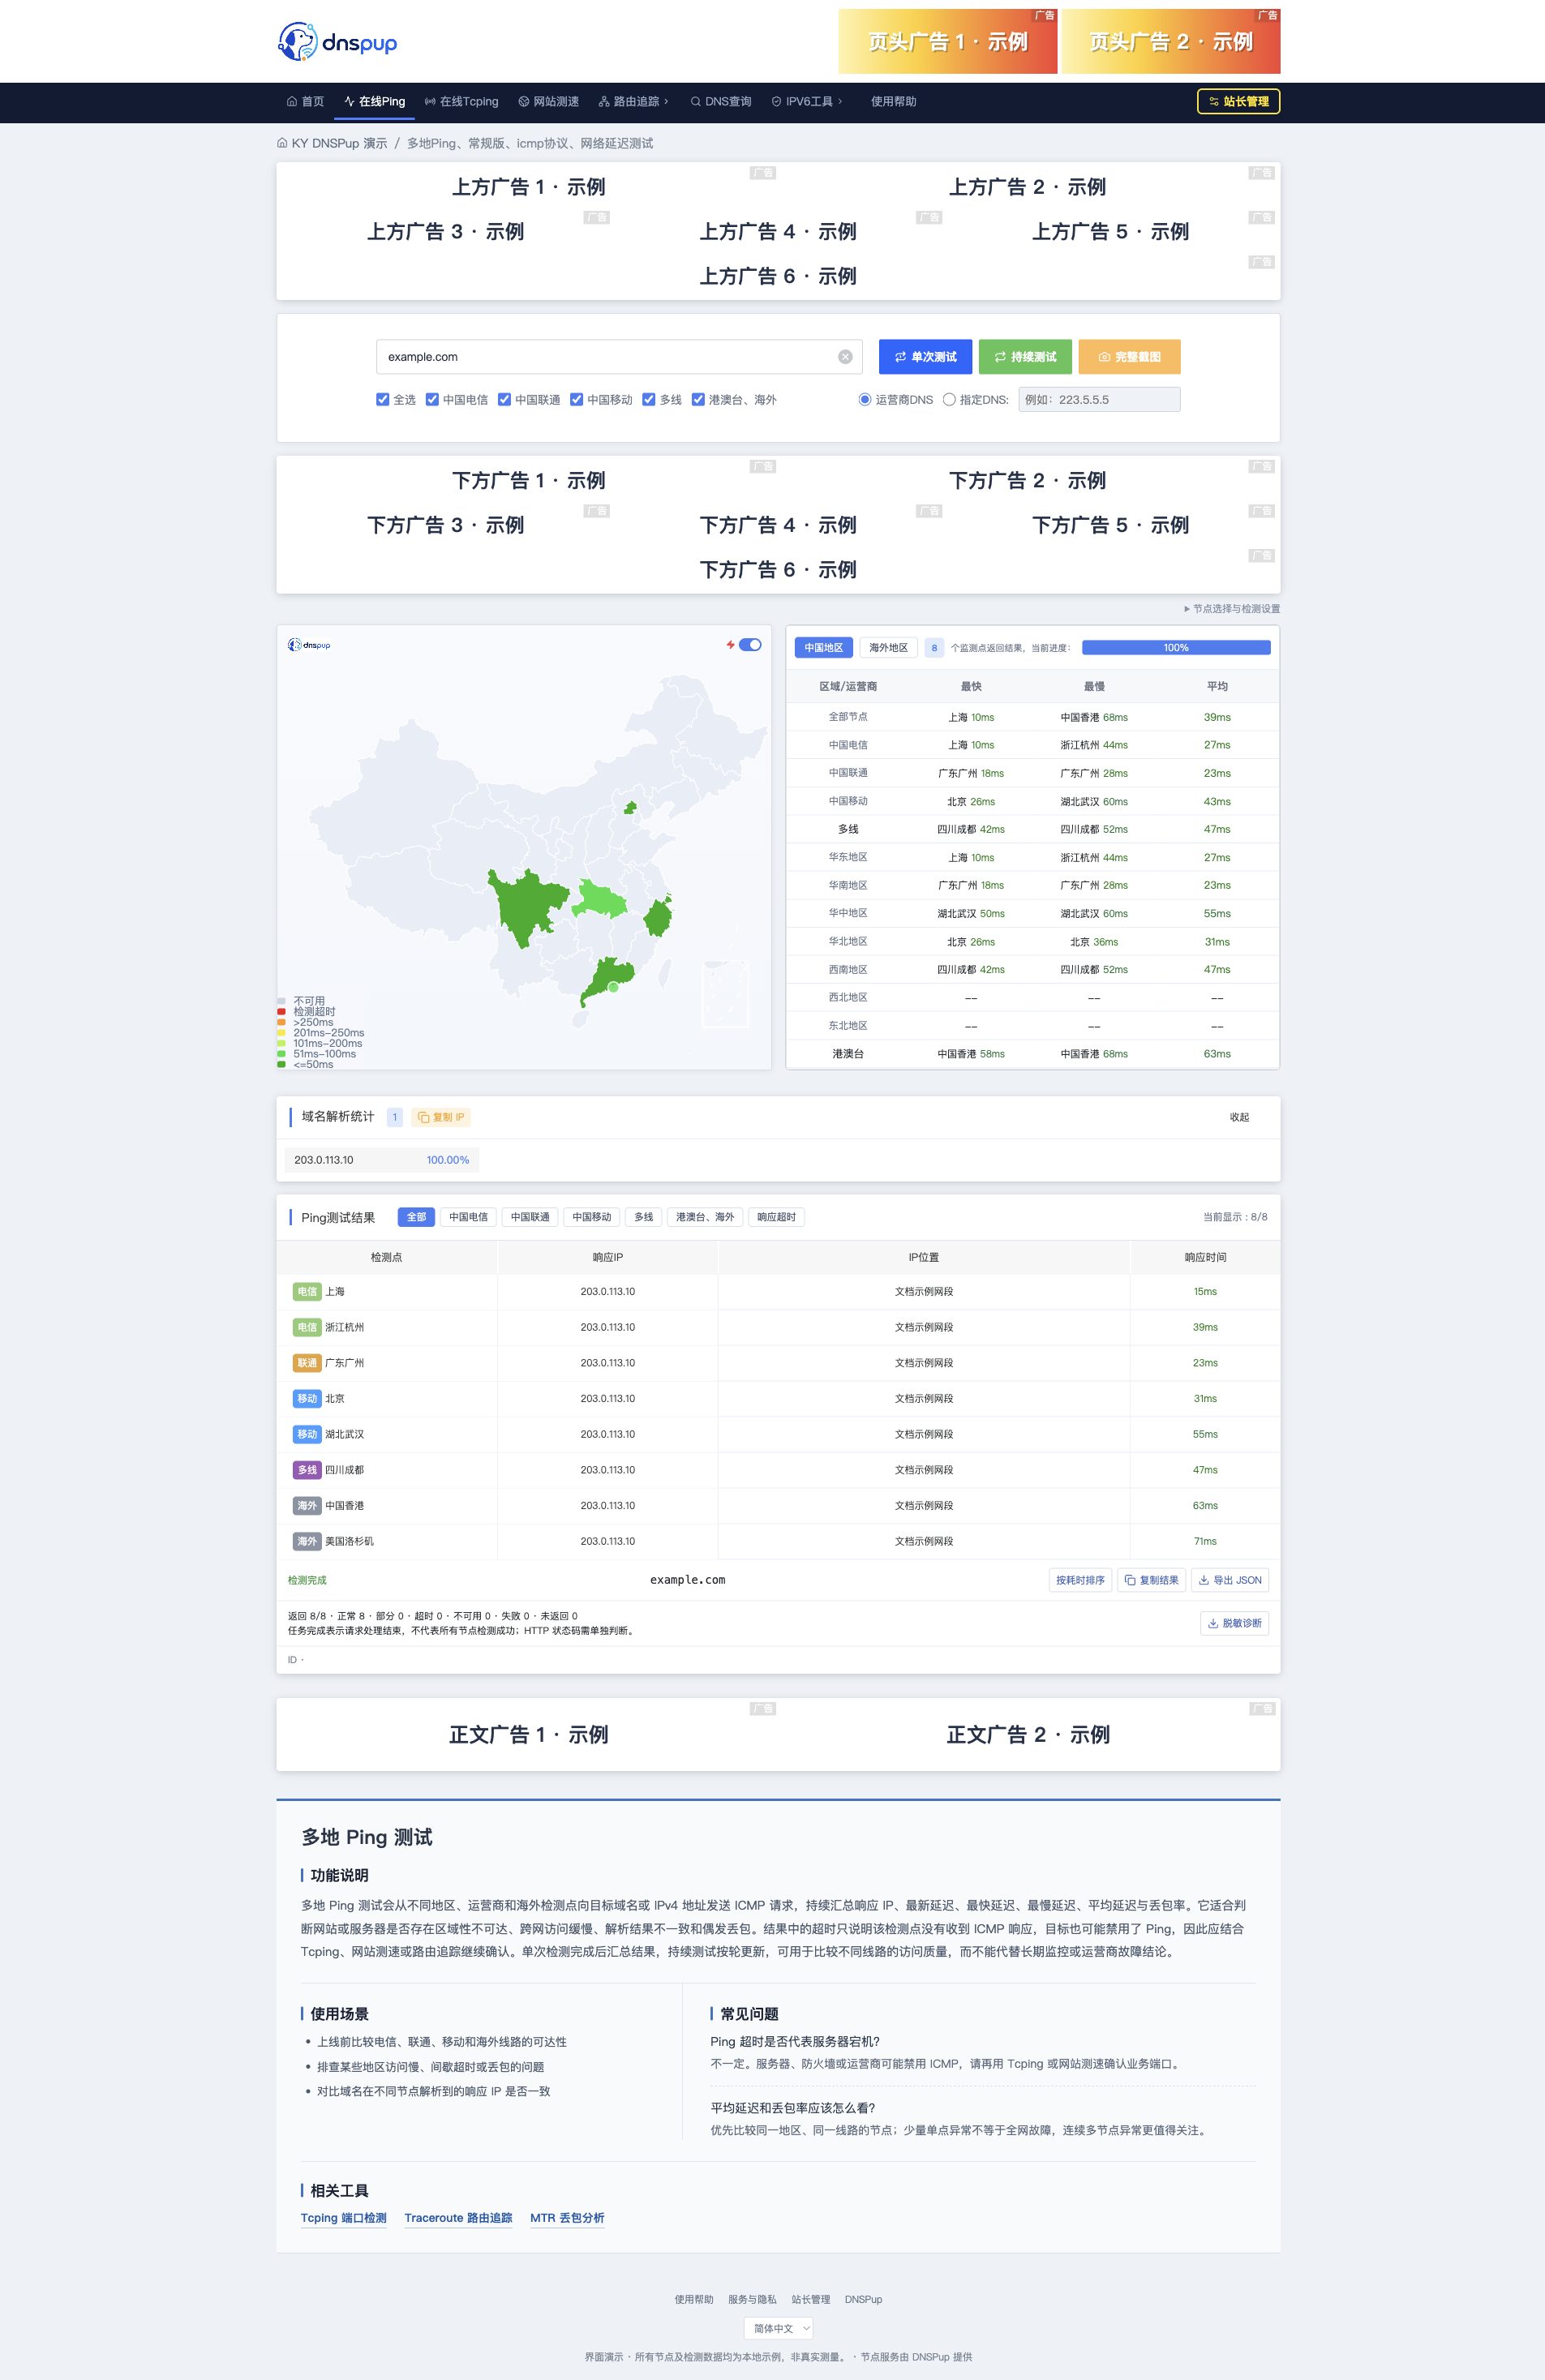Go to 网站测速 page

(x=548, y=102)
